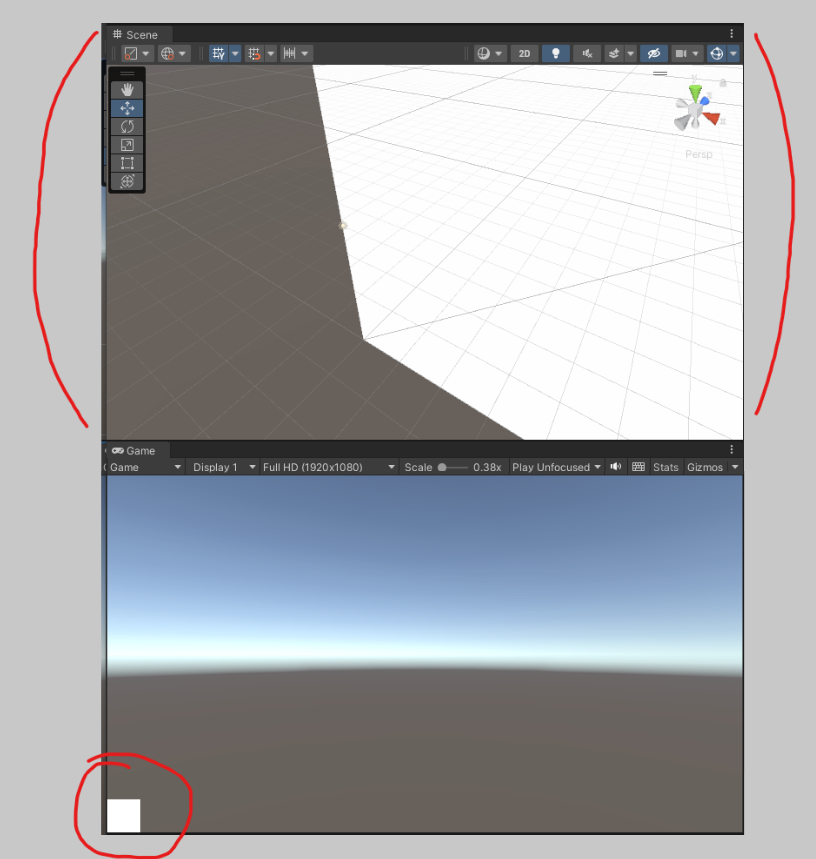Toggle the Gizmos button in Game view
The width and height of the screenshot is (816, 859).
pyautogui.click(x=705, y=467)
